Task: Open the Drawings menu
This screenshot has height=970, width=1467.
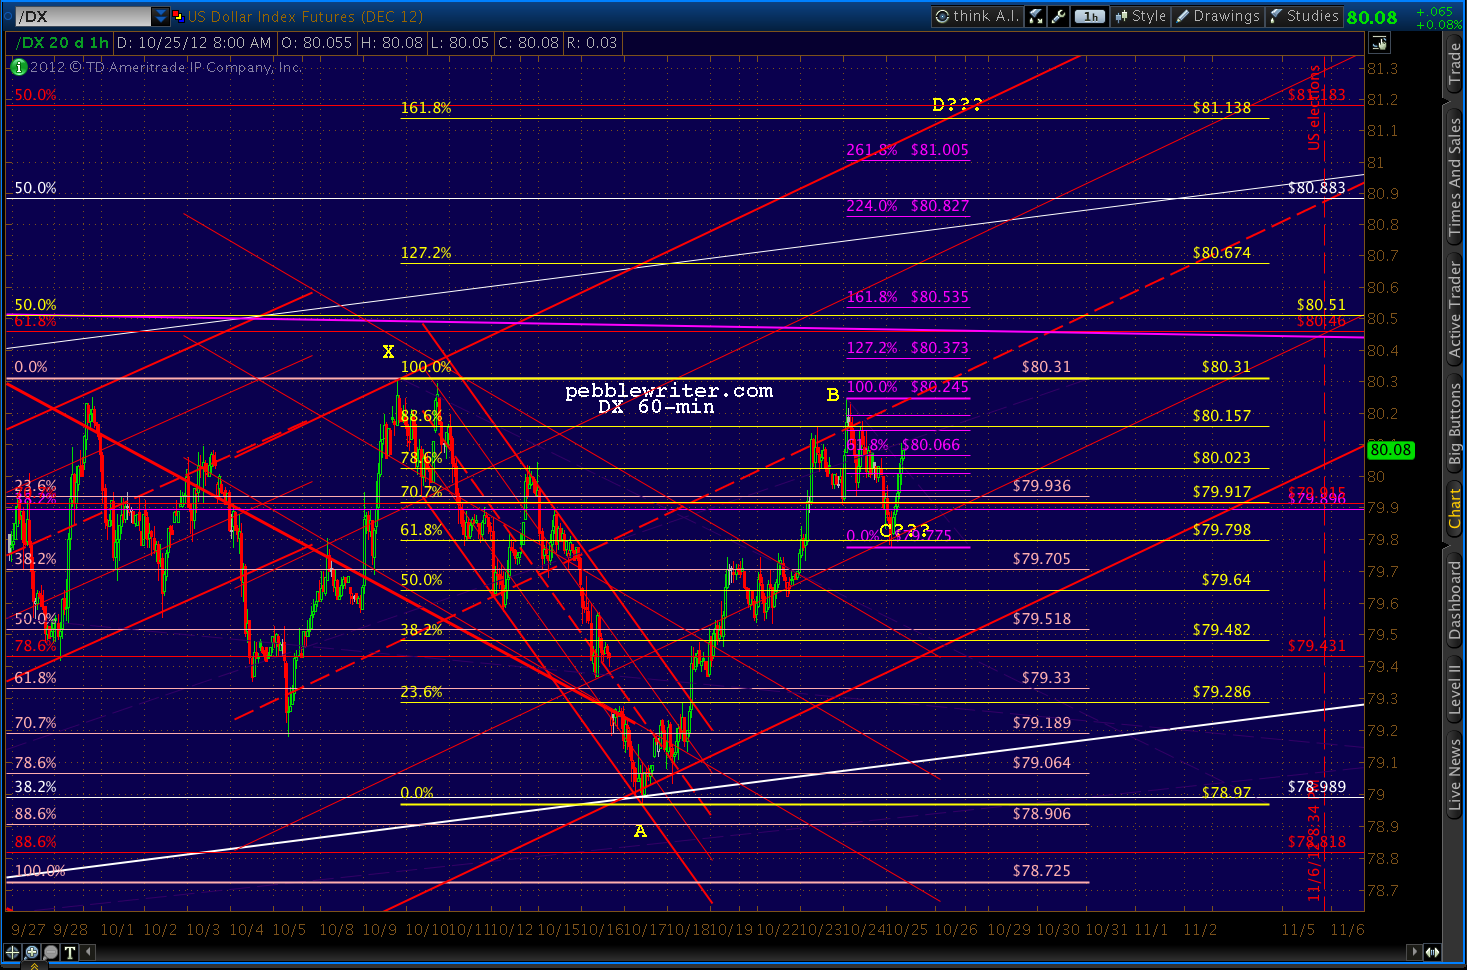Action: (x=1217, y=16)
